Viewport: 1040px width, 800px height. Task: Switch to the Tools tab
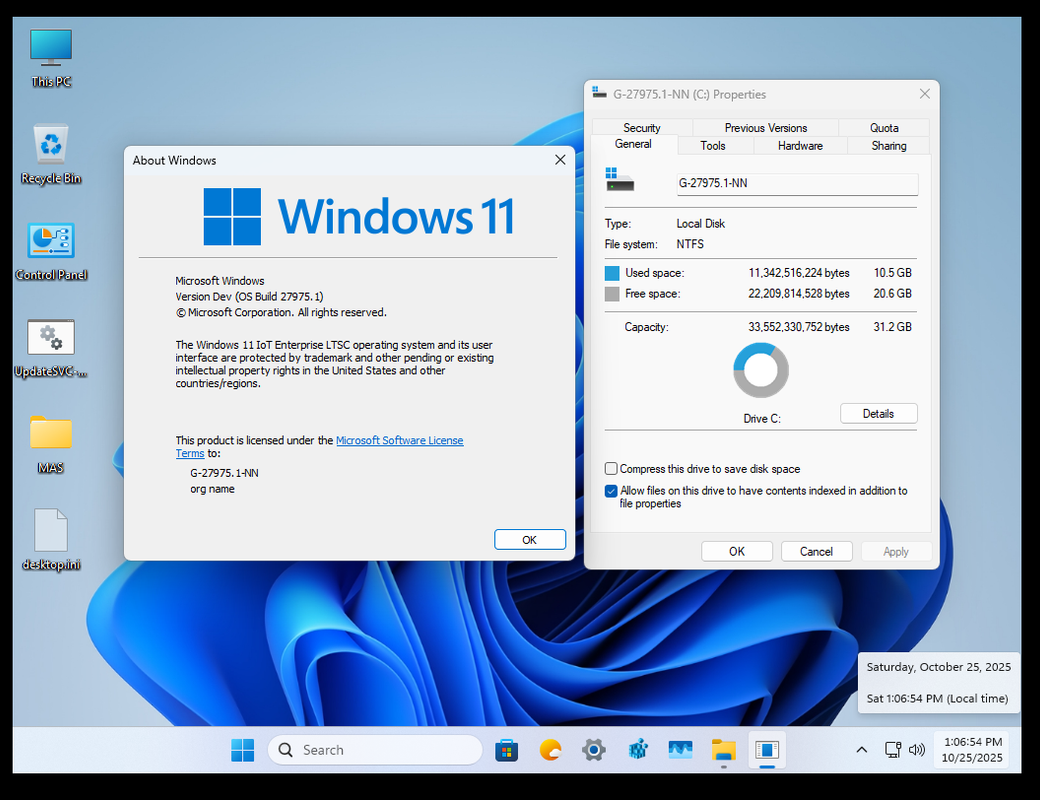[712, 146]
